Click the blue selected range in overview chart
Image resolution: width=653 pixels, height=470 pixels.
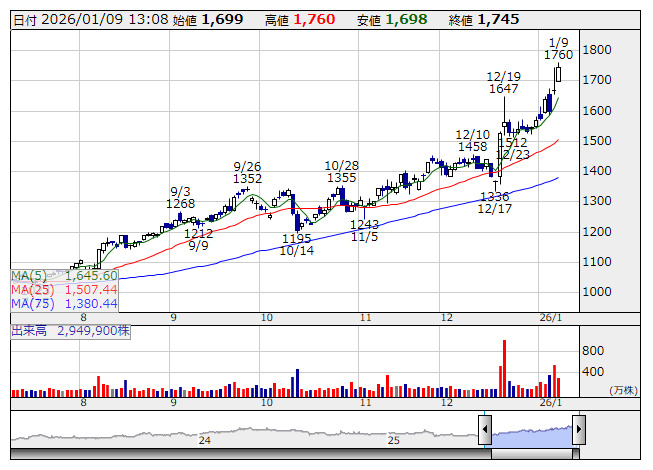point(531,433)
